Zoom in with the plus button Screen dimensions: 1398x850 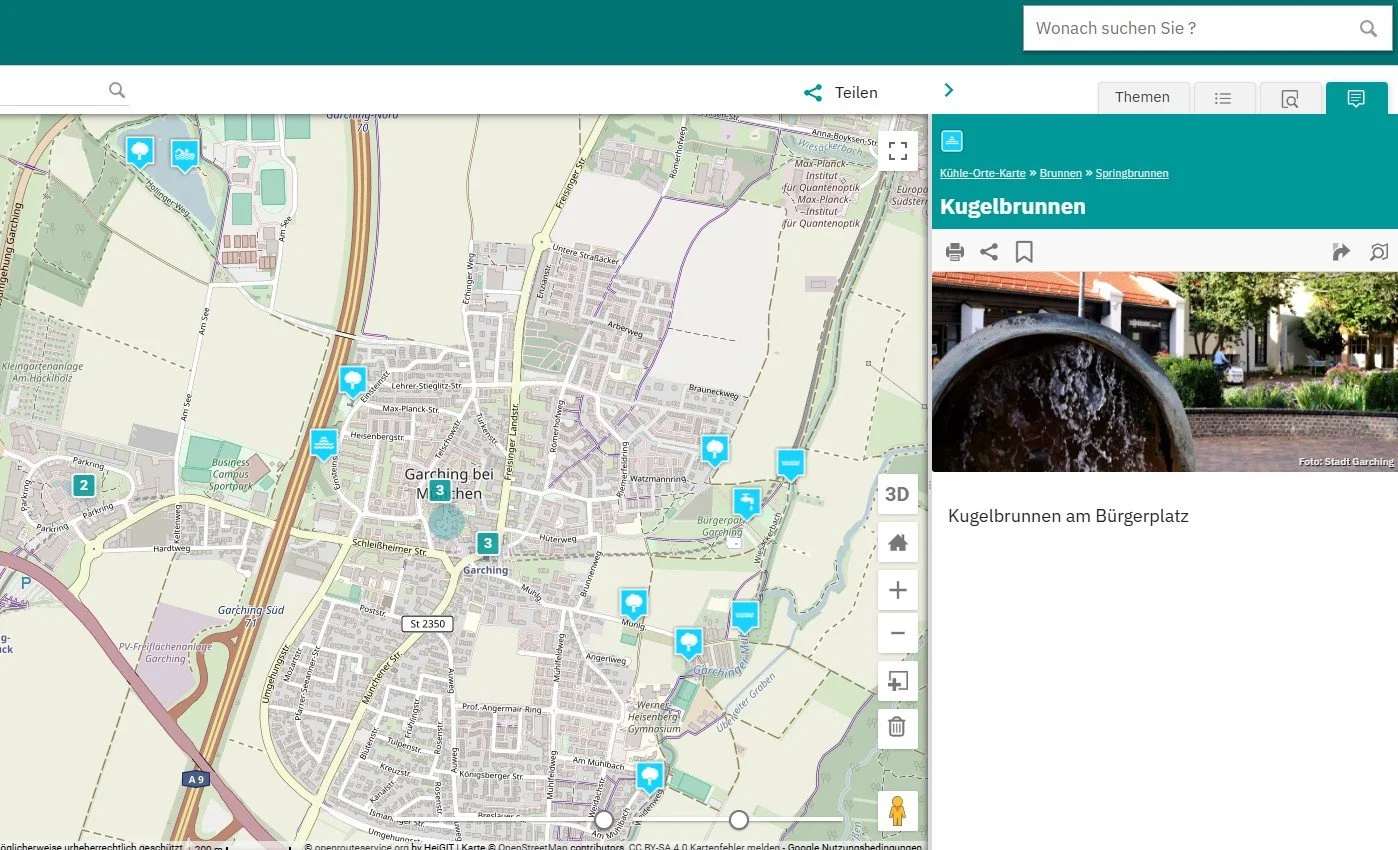click(x=898, y=590)
